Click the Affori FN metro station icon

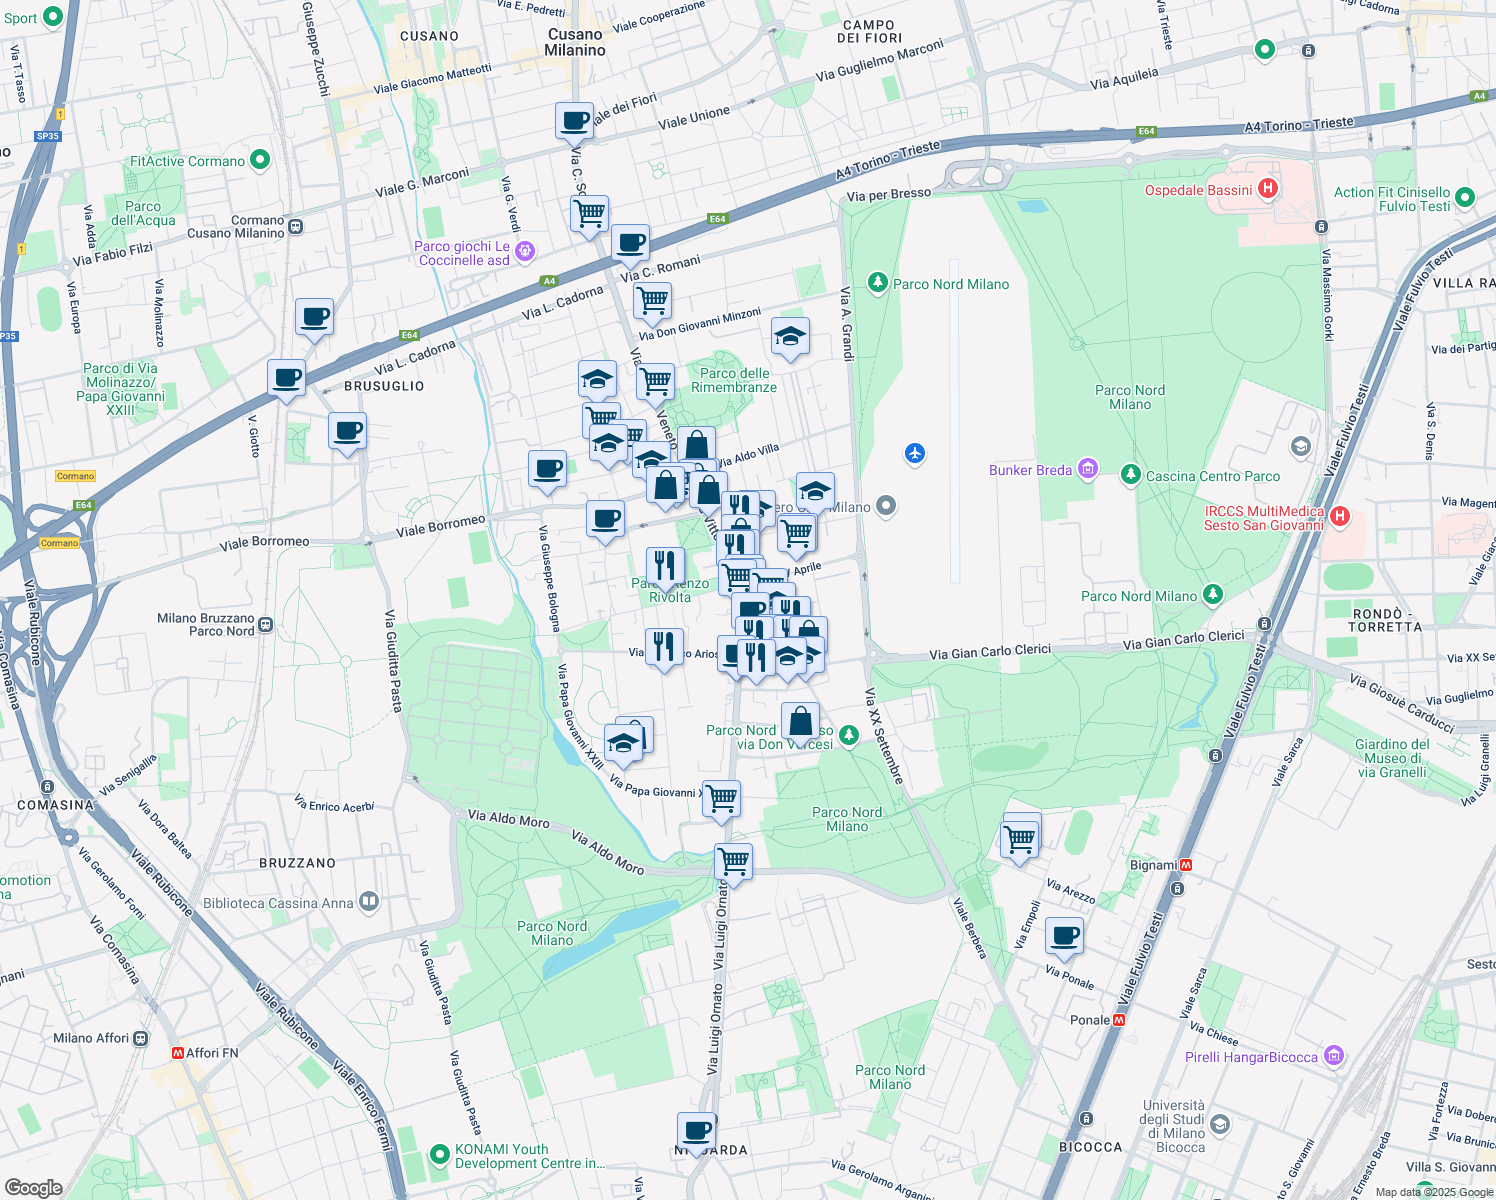[x=178, y=1053]
